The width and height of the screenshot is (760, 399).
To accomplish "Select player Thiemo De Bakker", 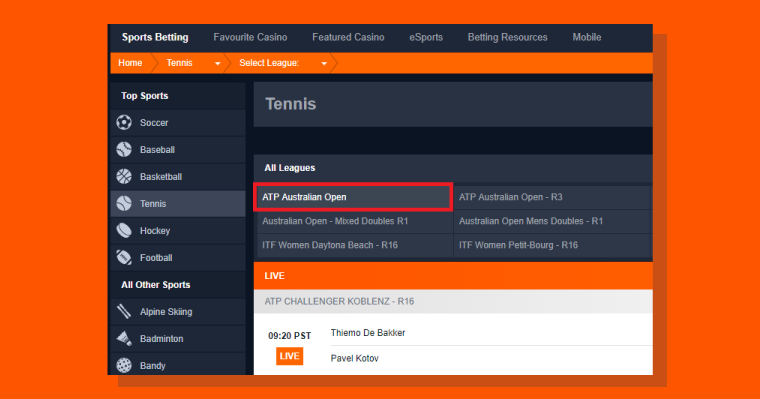I will tap(368, 333).
